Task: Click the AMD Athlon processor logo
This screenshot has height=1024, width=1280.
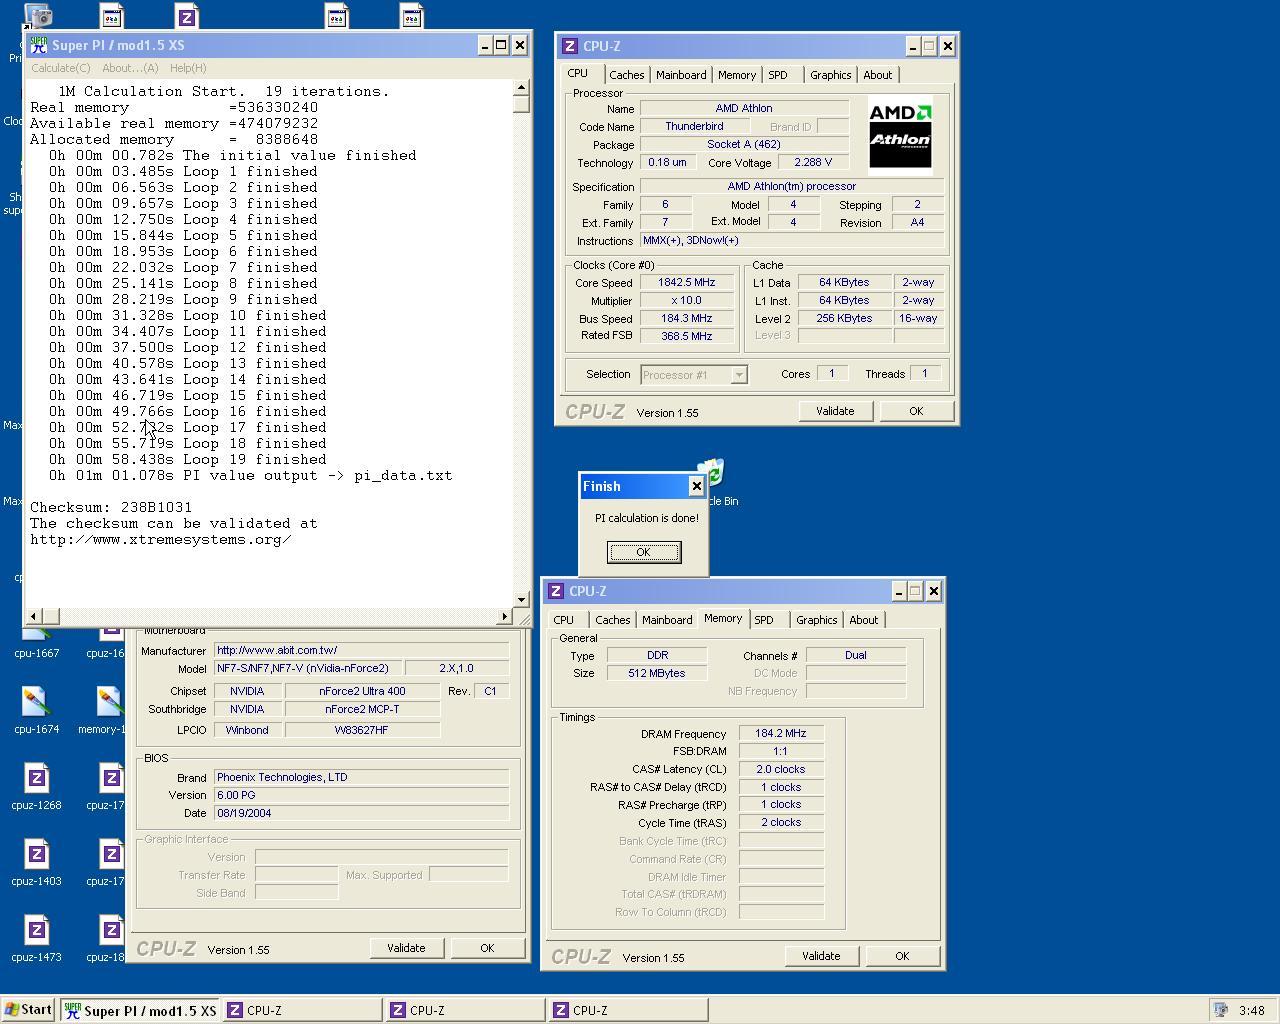Action: [x=900, y=136]
